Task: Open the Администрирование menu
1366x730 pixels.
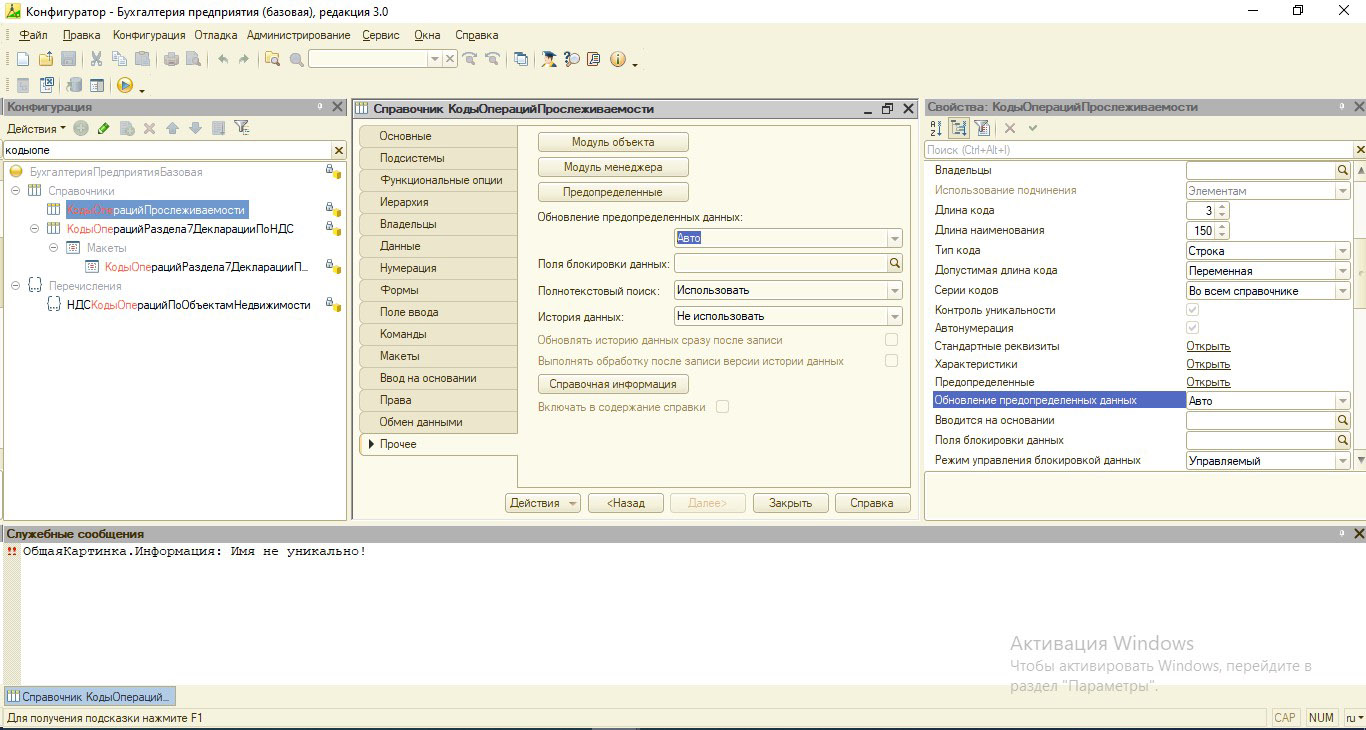Action: (299, 35)
